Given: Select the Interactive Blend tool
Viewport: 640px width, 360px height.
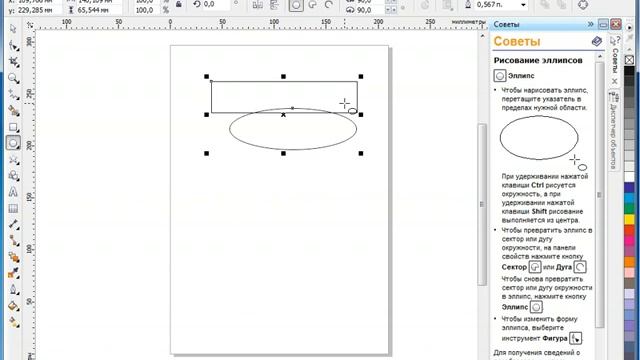Looking at the screenshot, I should click(13, 257).
